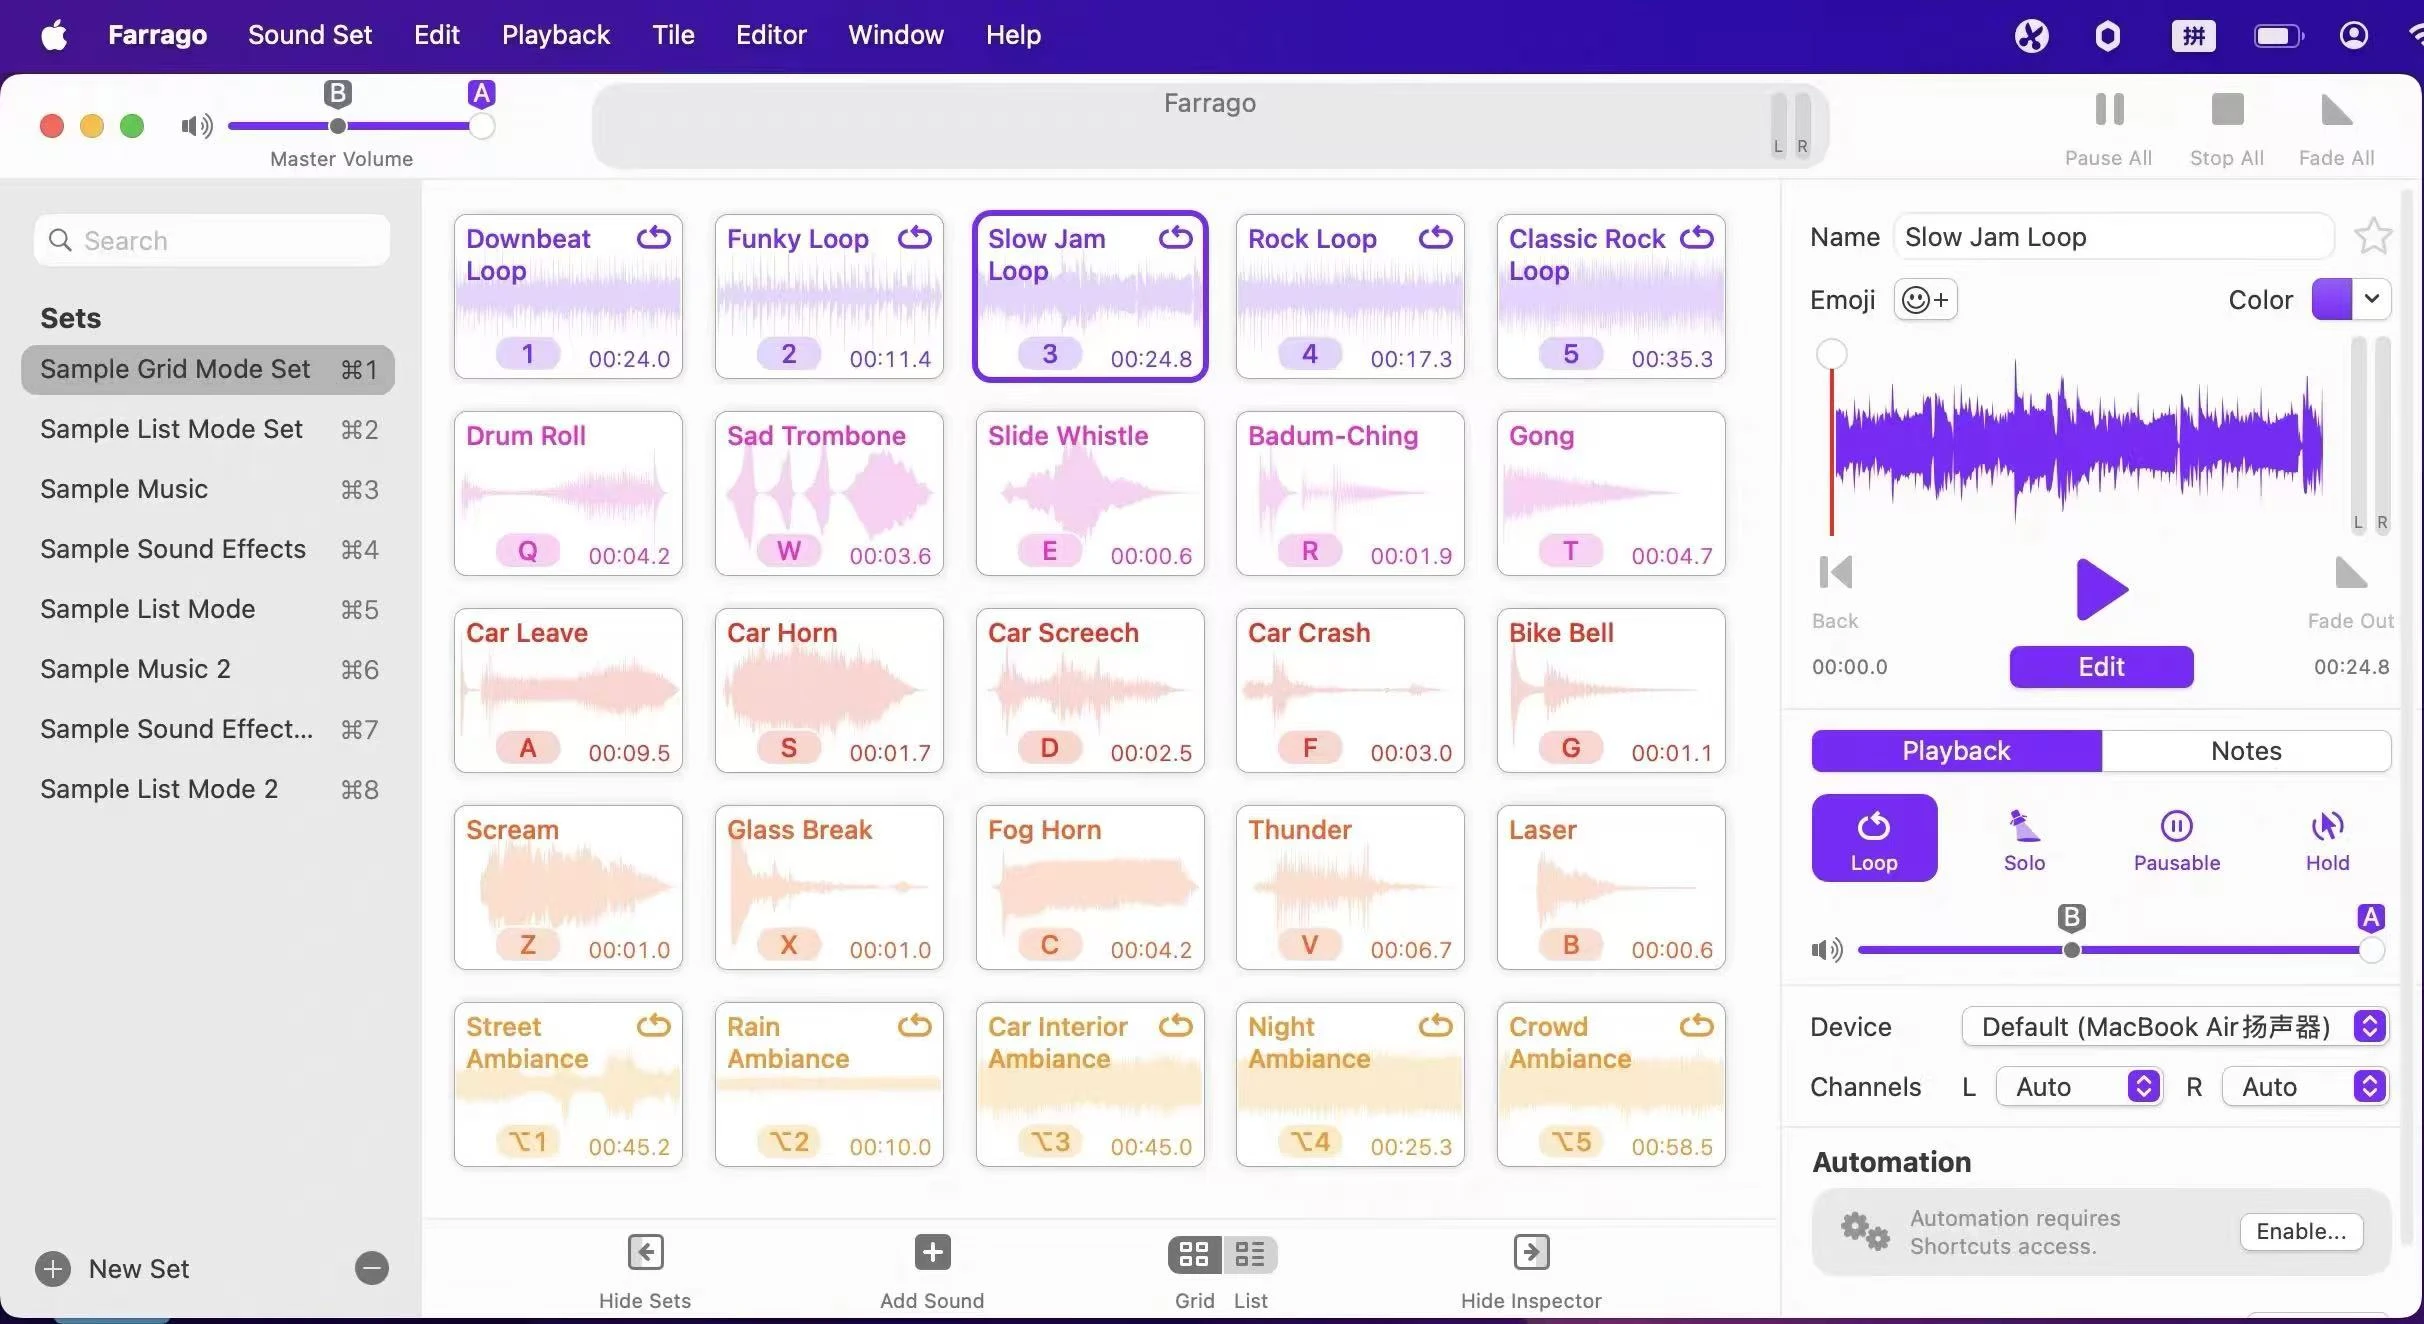Click the Search sets field

(212, 240)
